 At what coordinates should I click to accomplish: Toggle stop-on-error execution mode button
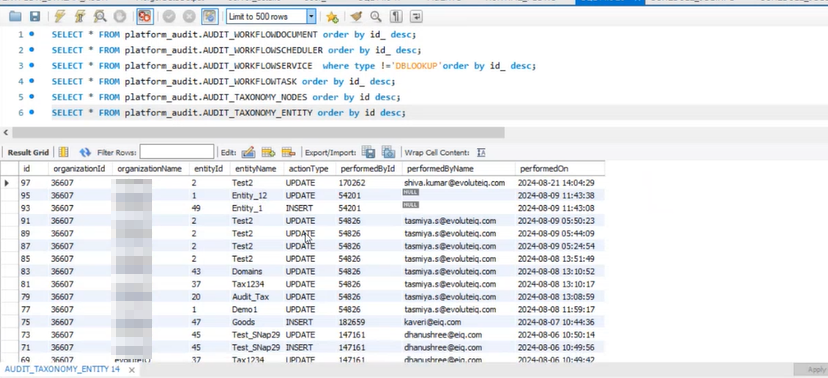[144, 17]
